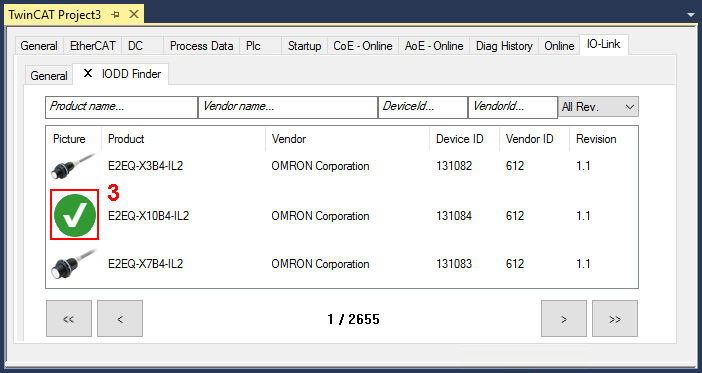This screenshot has height=373, width=702.
Task: Click the Product name filter field
Action: [x=121, y=107]
